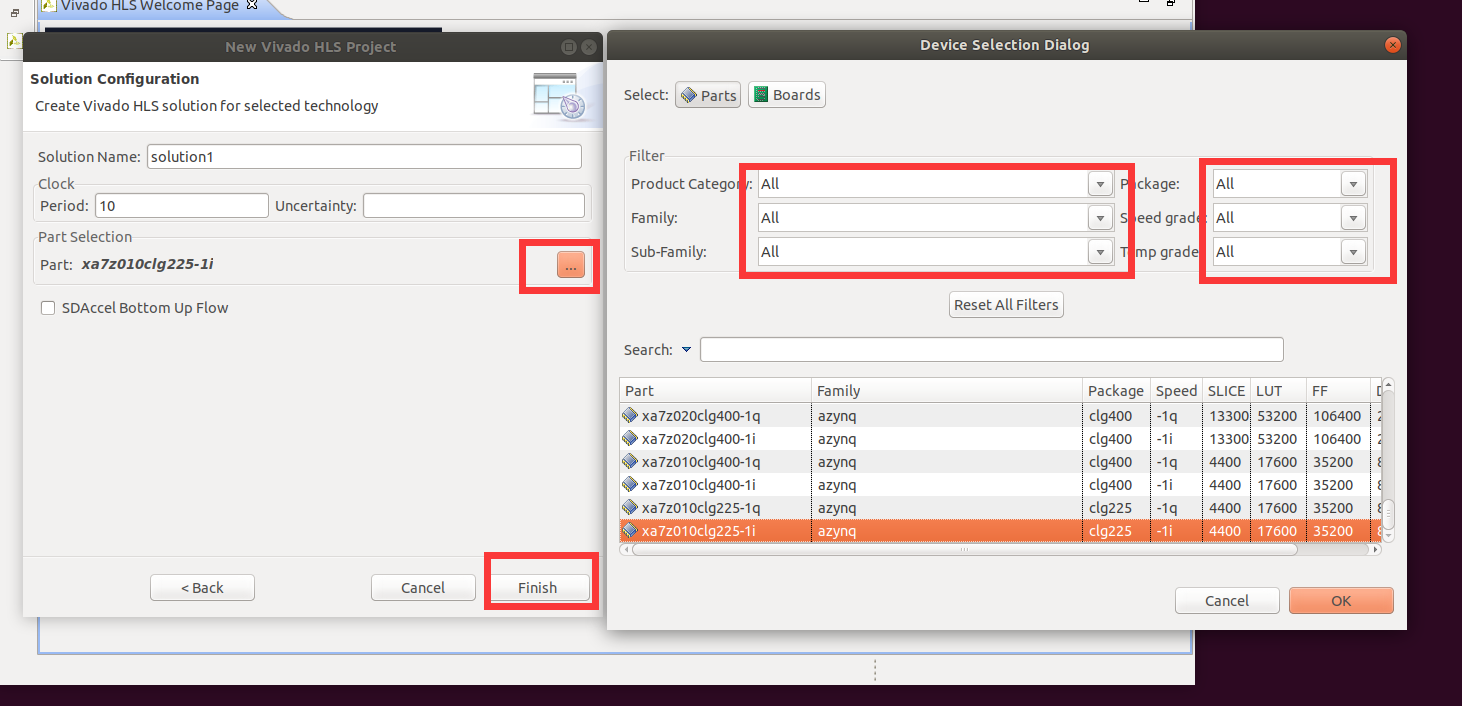This screenshot has height=706, width=1462.
Task: Expand Search options arrow
Action: pyautogui.click(x=686, y=350)
